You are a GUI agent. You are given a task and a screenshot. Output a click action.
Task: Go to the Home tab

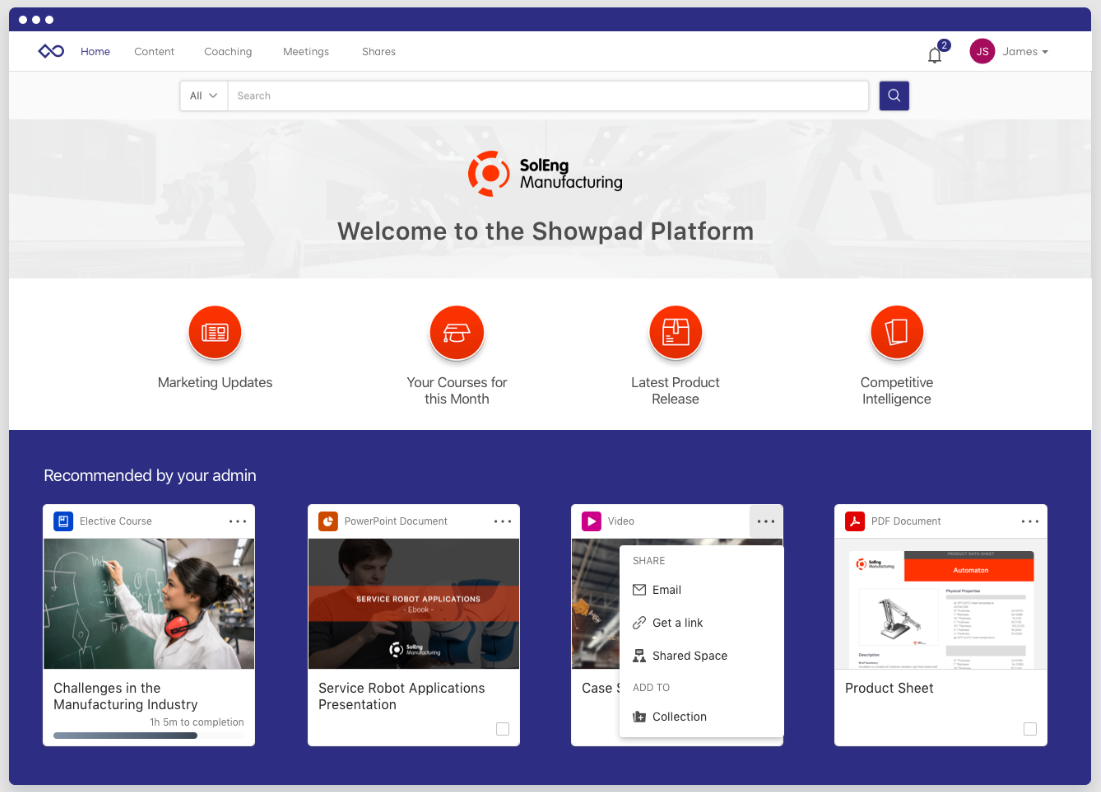click(x=95, y=51)
